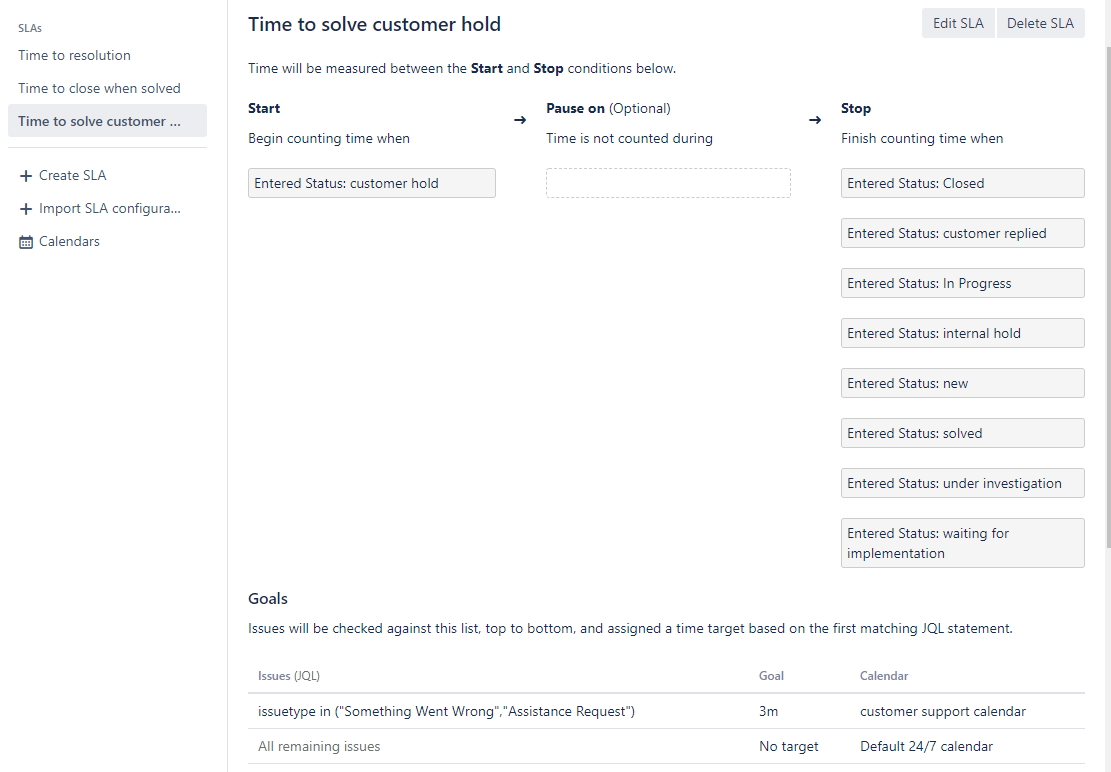Select the Entered Status: internal hold condition
Viewport: 1111px width, 772px height.
[x=962, y=333]
